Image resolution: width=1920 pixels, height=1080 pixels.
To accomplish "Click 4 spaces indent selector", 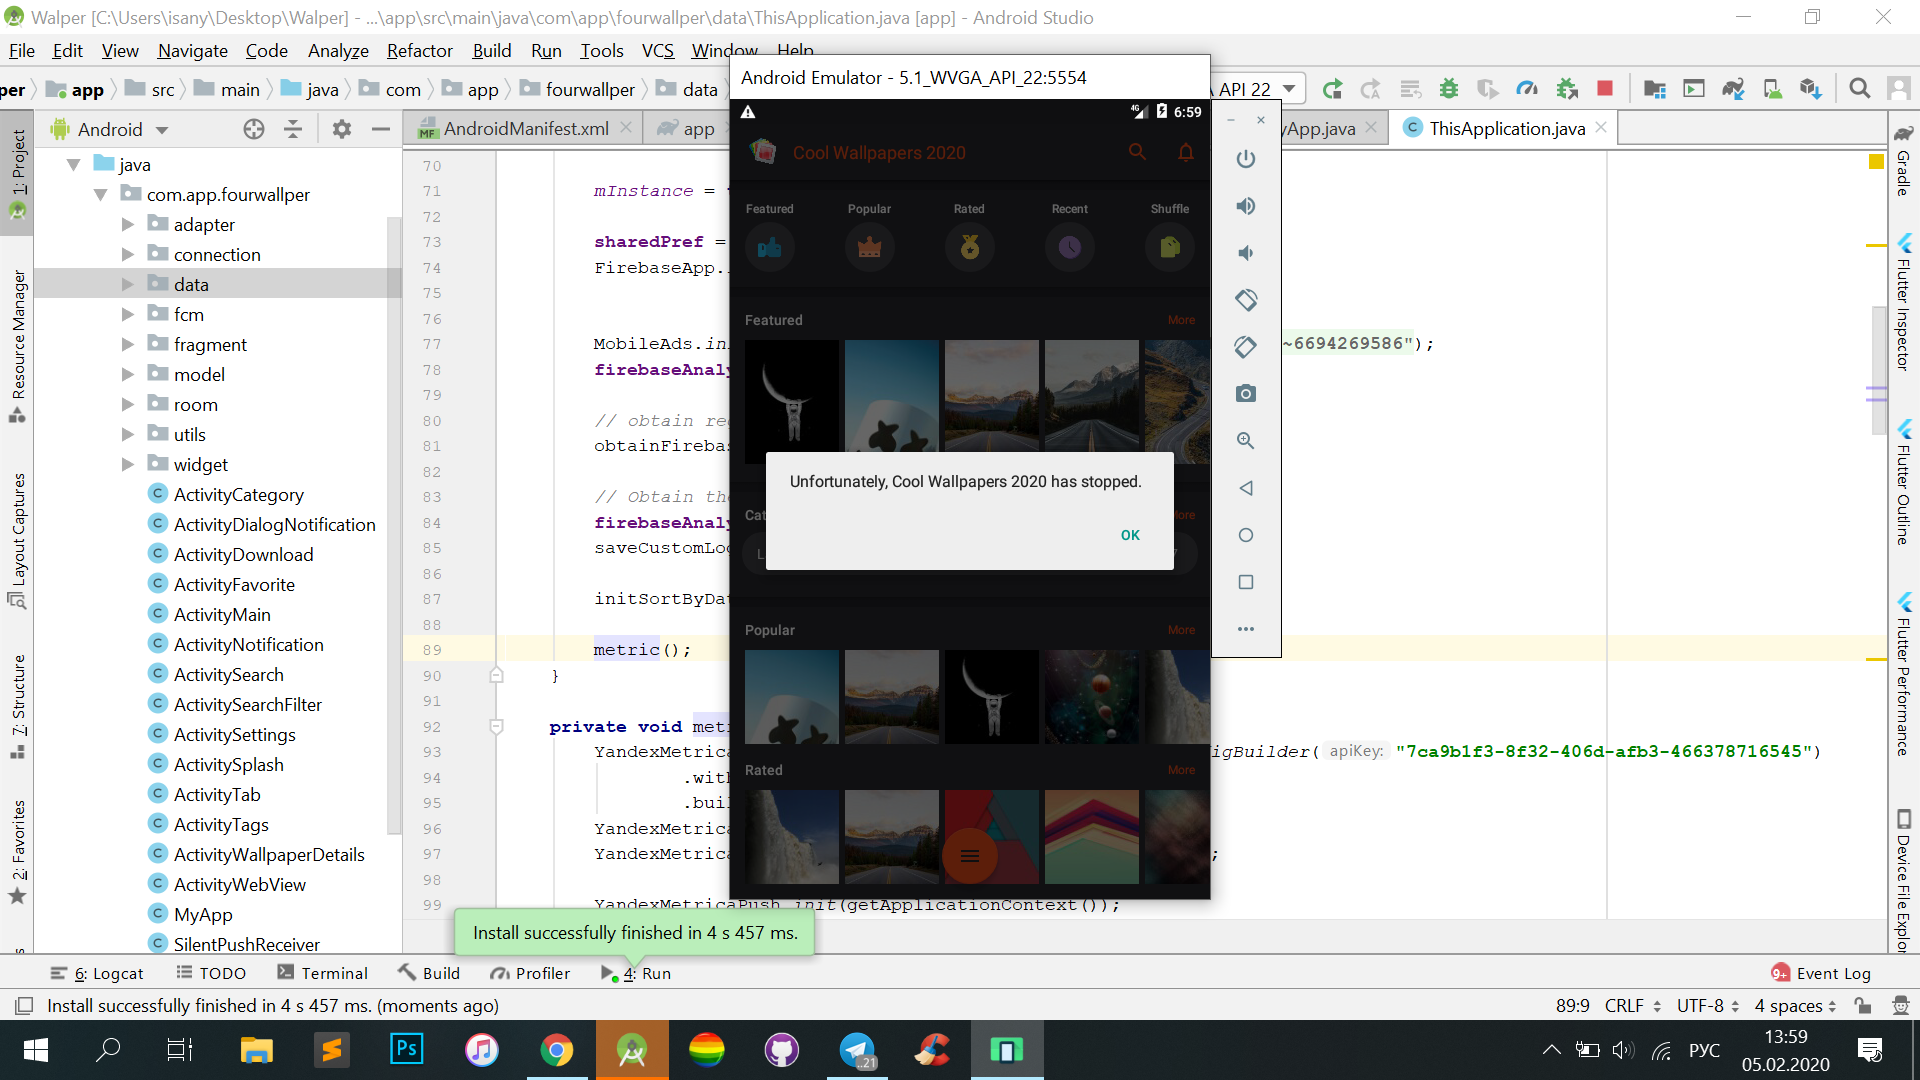I will coord(1796,1005).
